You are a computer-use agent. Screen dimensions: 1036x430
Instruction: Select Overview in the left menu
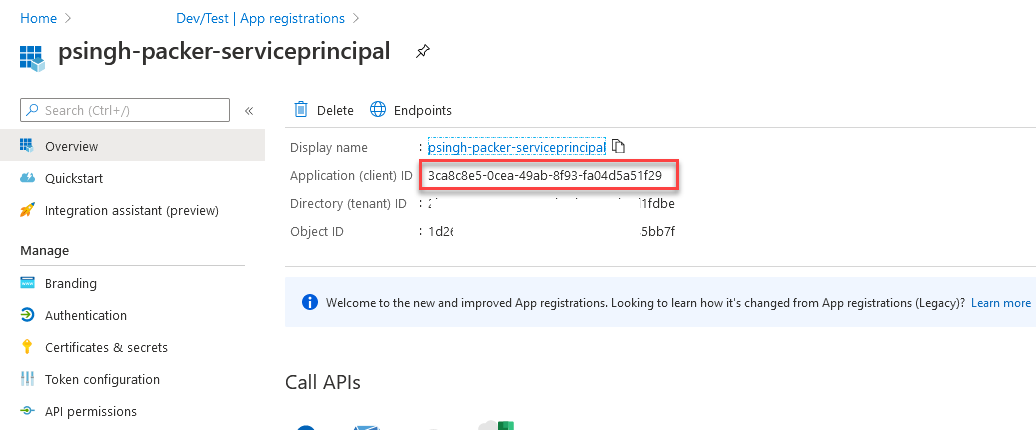tap(71, 146)
